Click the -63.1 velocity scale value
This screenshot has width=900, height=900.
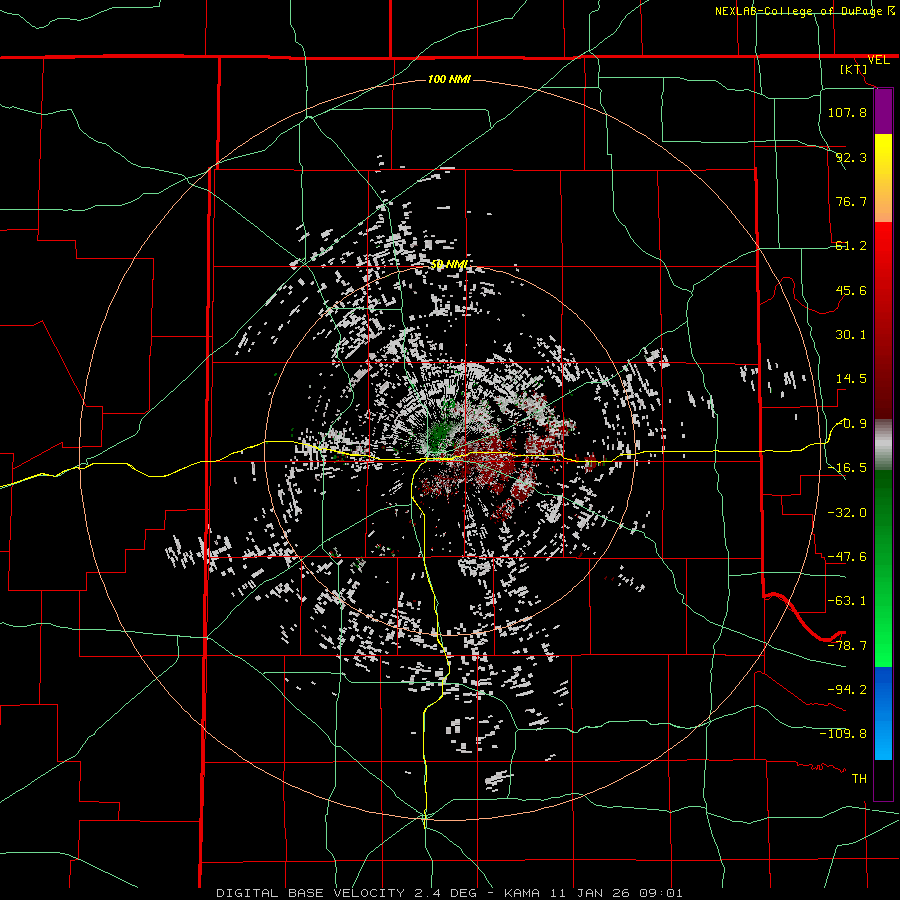[847, 601]
